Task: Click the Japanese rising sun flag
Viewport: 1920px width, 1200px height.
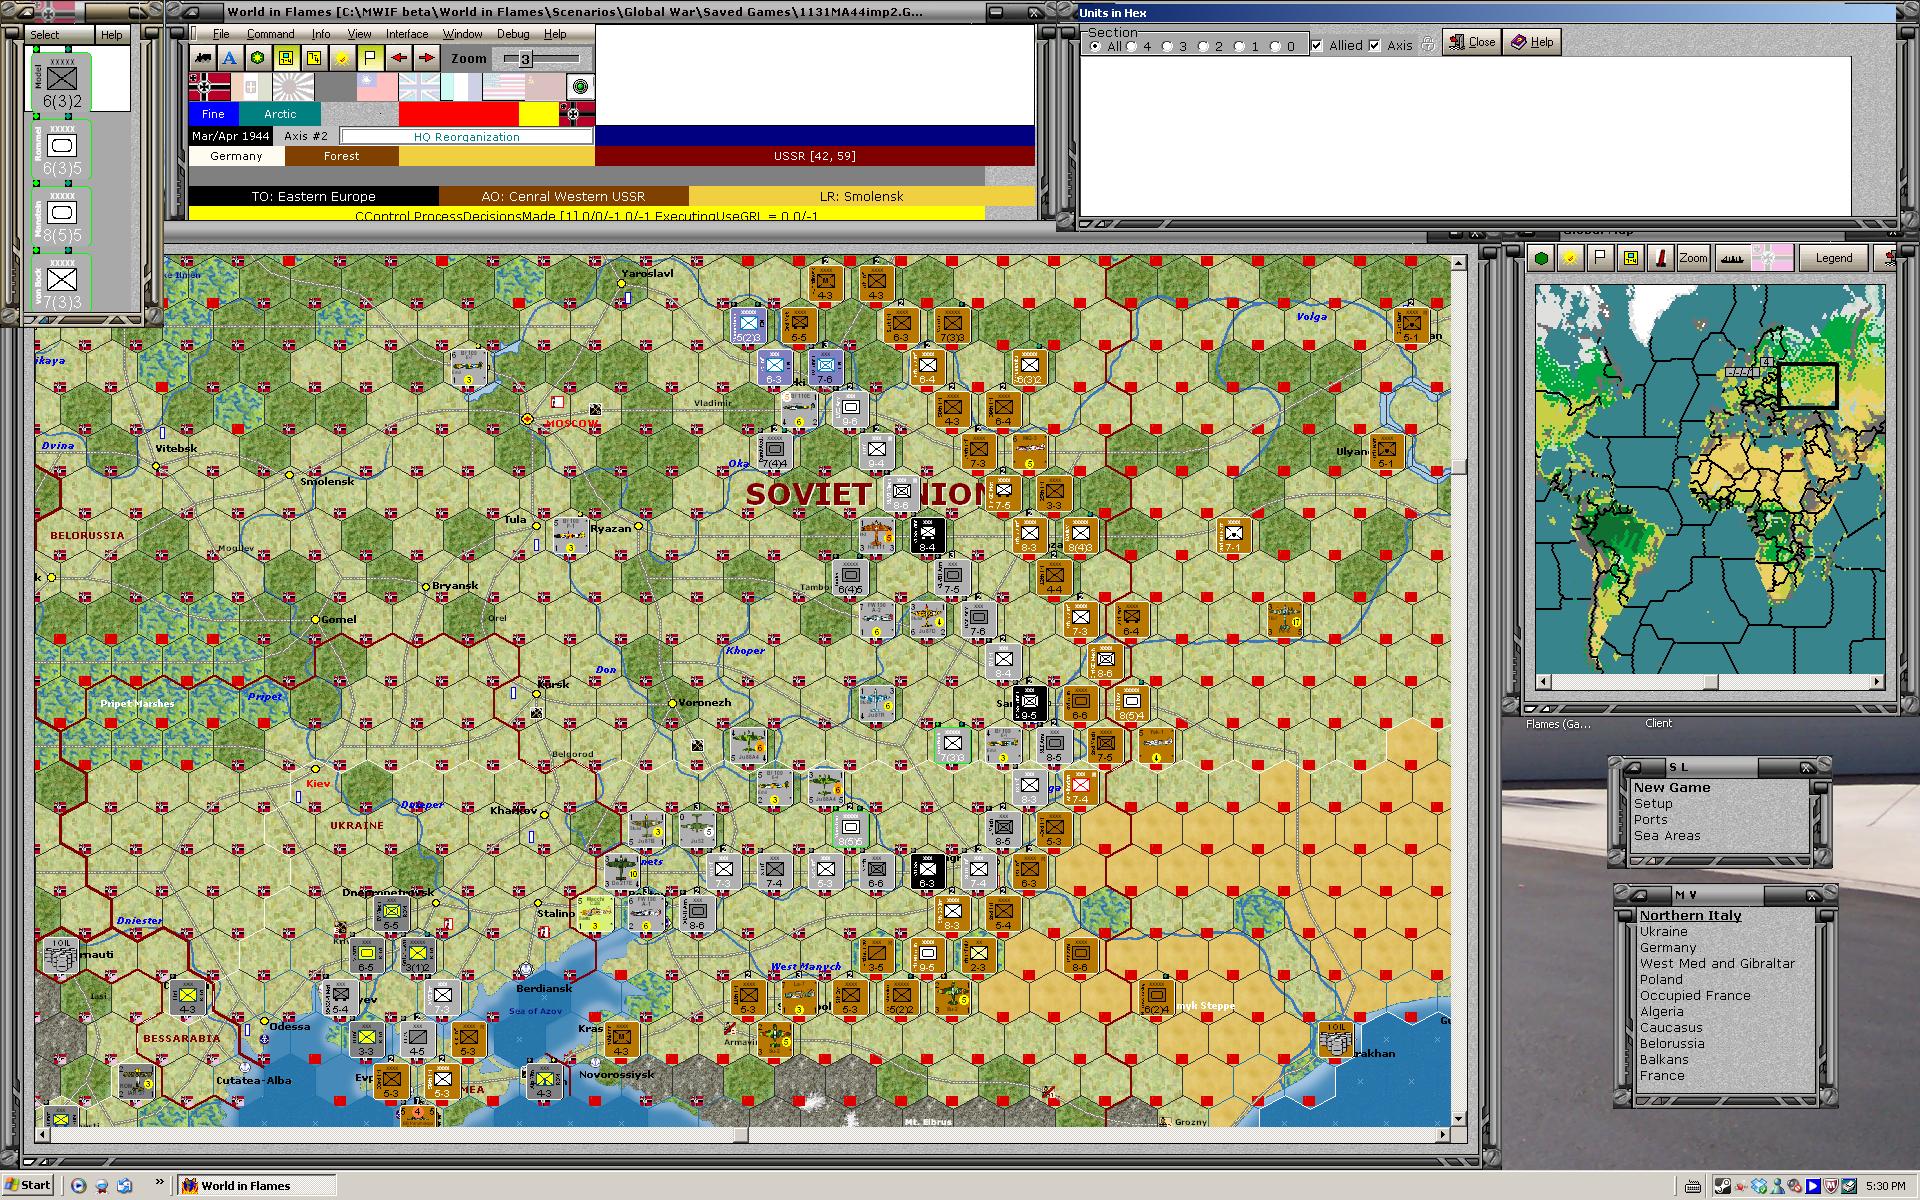Action: pos(293,87)
